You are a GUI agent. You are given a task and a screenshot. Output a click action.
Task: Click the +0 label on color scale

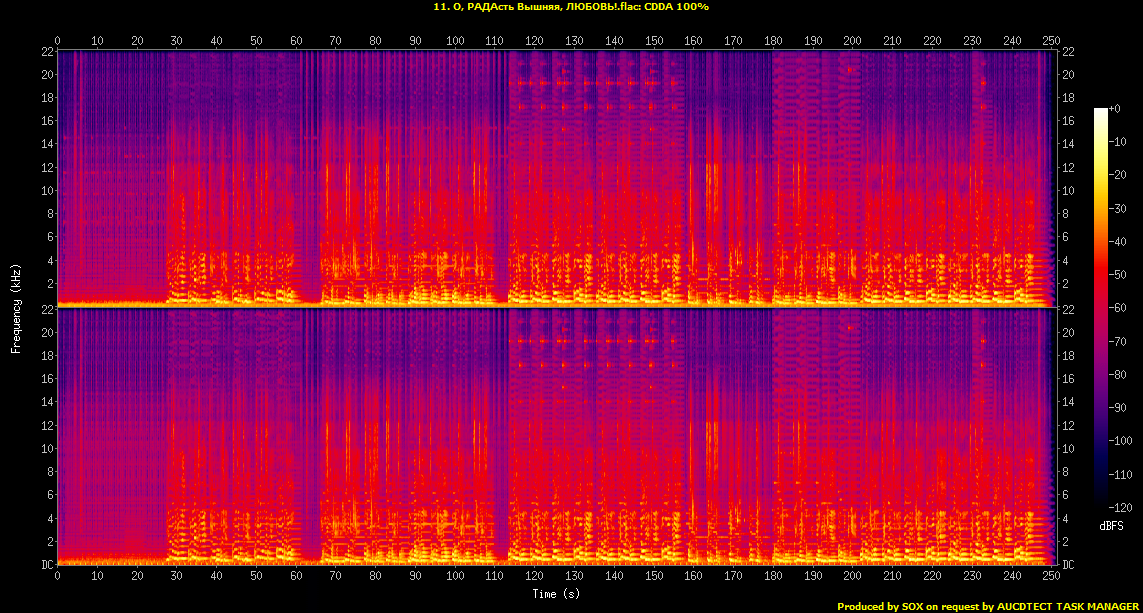pos(1116,108)
